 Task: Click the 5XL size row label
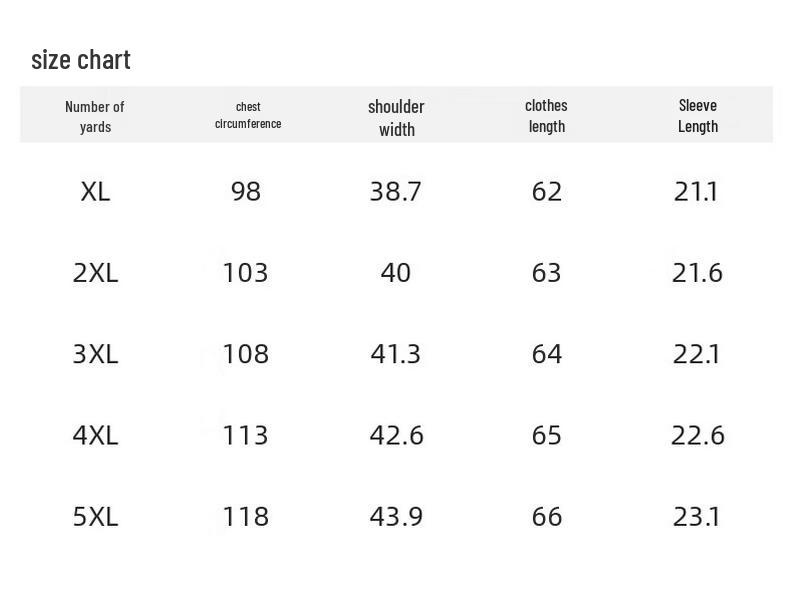(95, 516)
